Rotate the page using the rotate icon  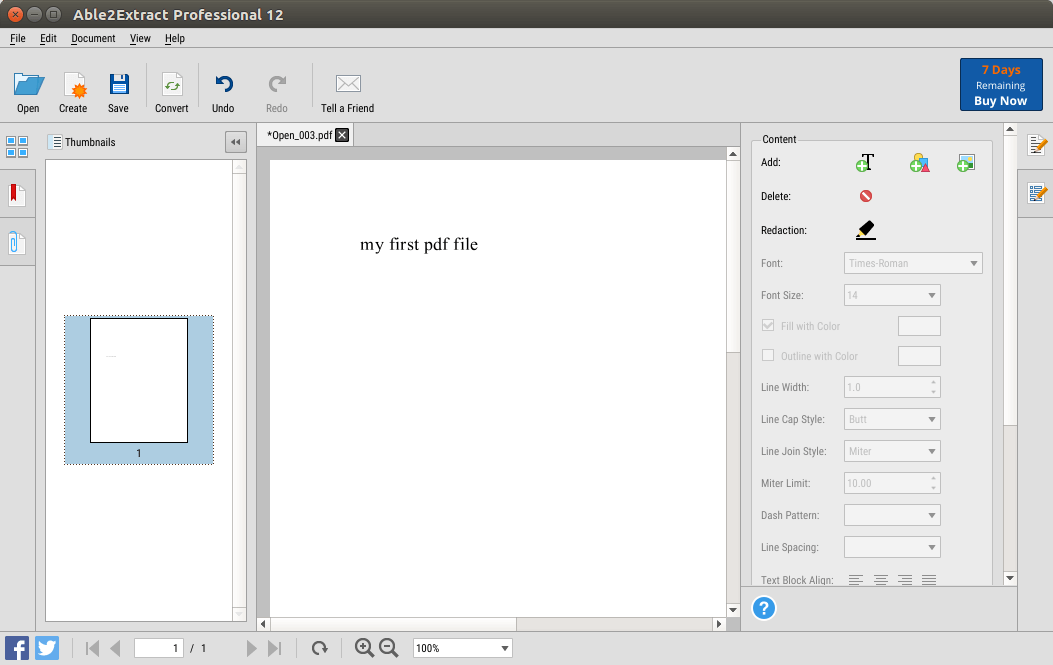320,648
